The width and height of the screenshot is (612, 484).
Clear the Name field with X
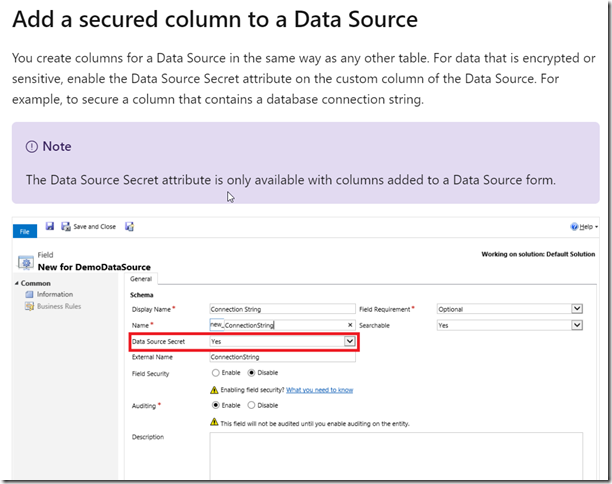pos(350,325)
